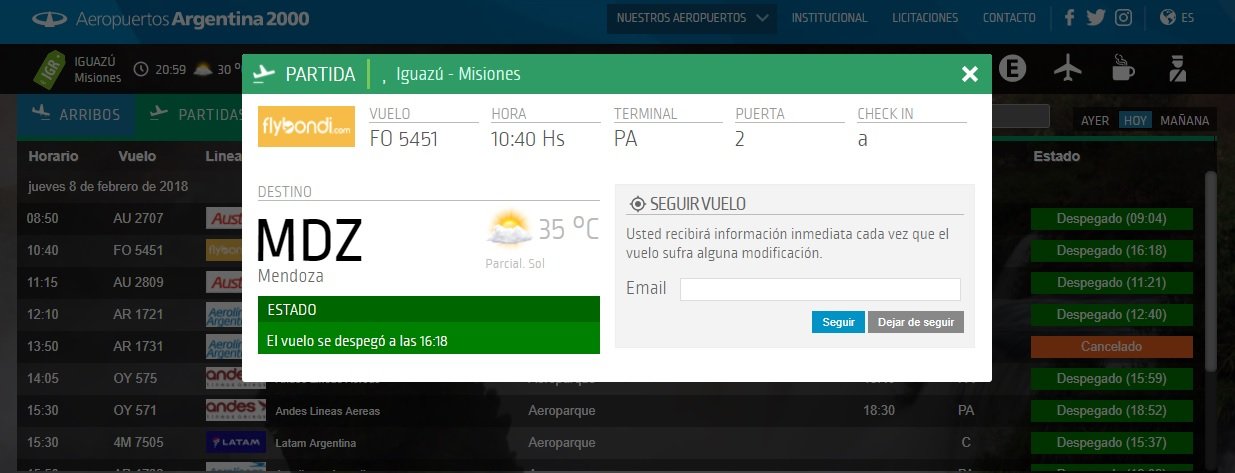Click the officer/security person icon
This screenshot has height=473, width=1235.
point(1177,68)
